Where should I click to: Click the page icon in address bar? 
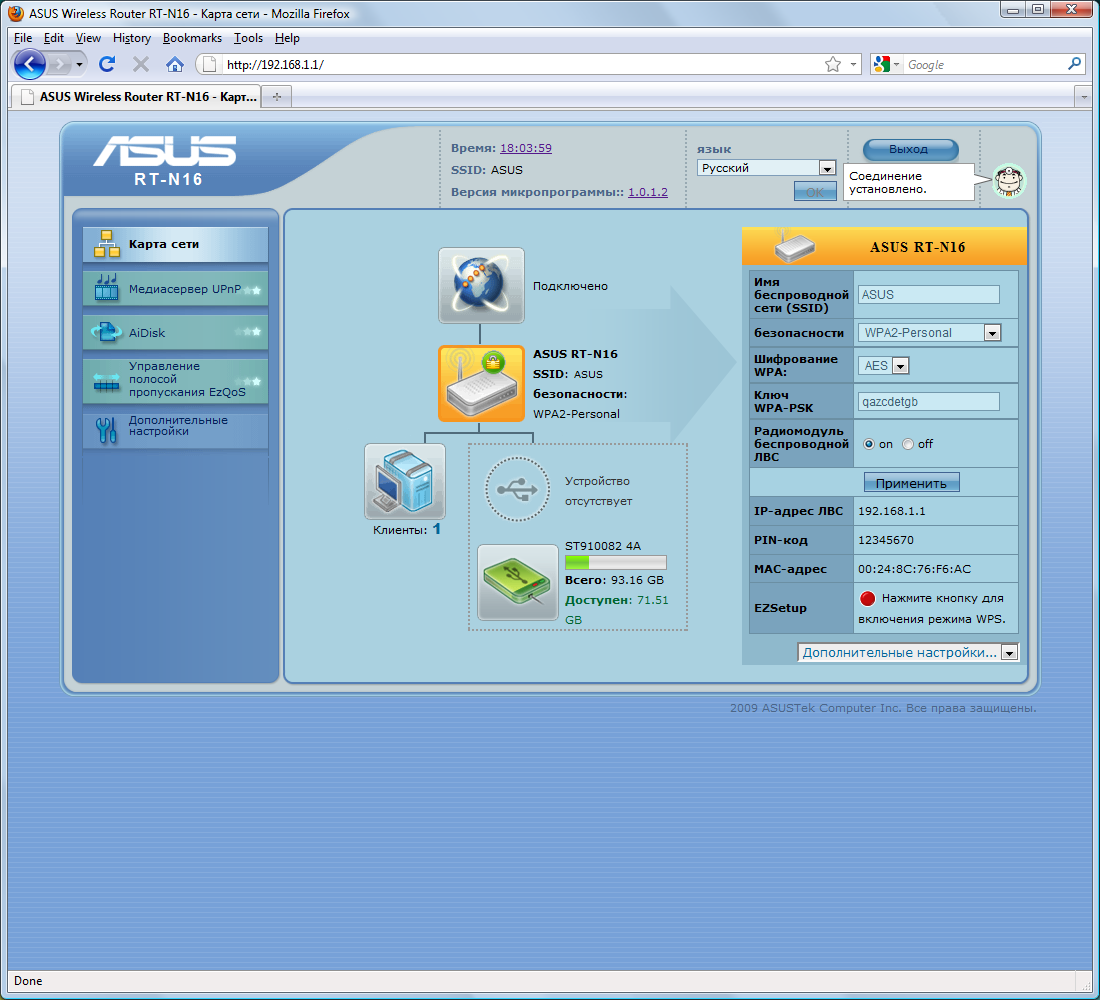[x=209, y=65]
